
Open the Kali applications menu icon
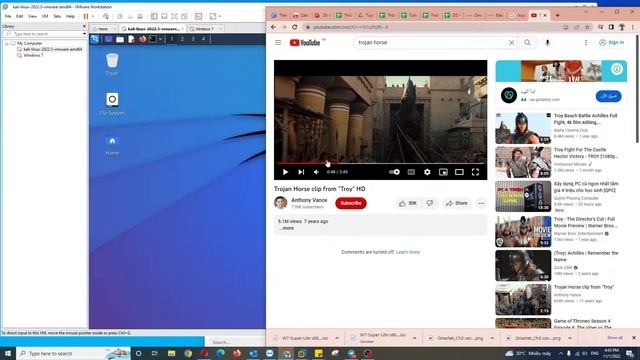pos(95,39)
